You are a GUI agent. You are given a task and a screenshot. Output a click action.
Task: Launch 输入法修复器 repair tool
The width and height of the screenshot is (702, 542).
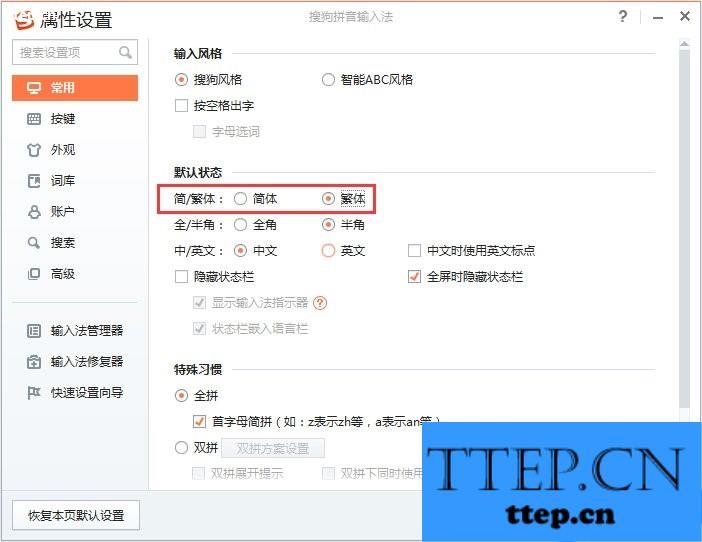[75, 362]
